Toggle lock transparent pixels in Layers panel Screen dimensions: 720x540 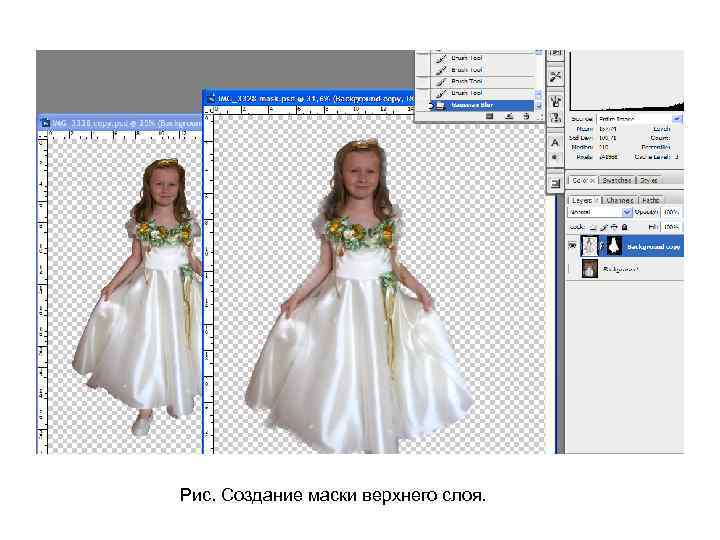pos(593,227)
